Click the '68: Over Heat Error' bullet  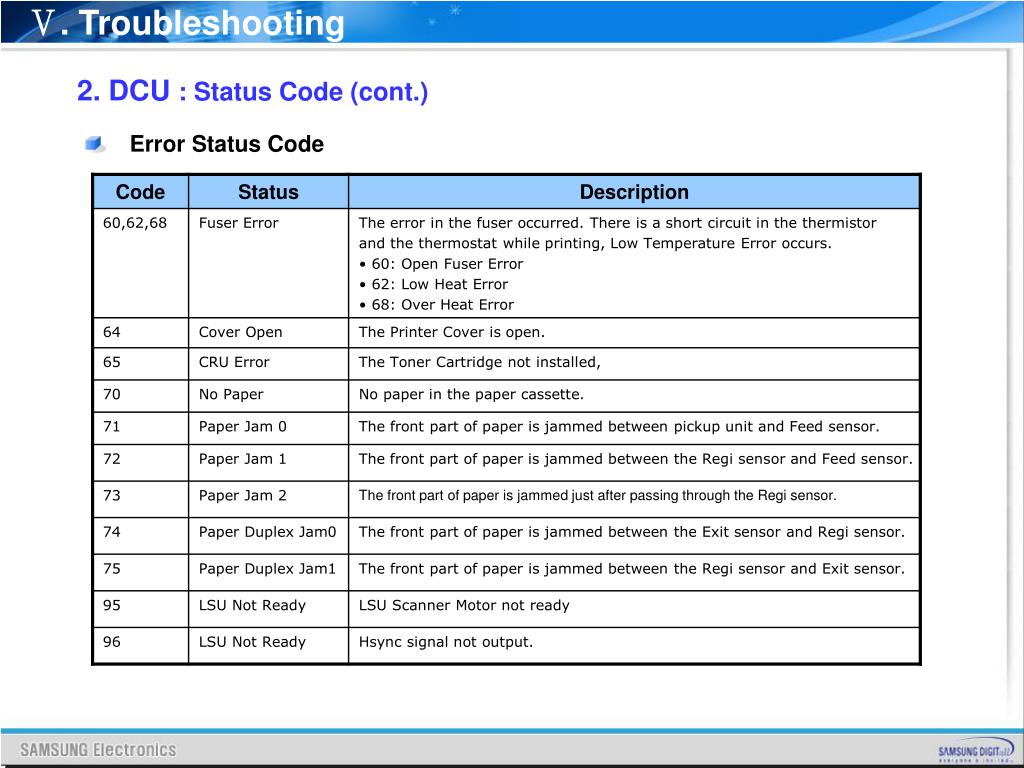click(x=436, y=304)
